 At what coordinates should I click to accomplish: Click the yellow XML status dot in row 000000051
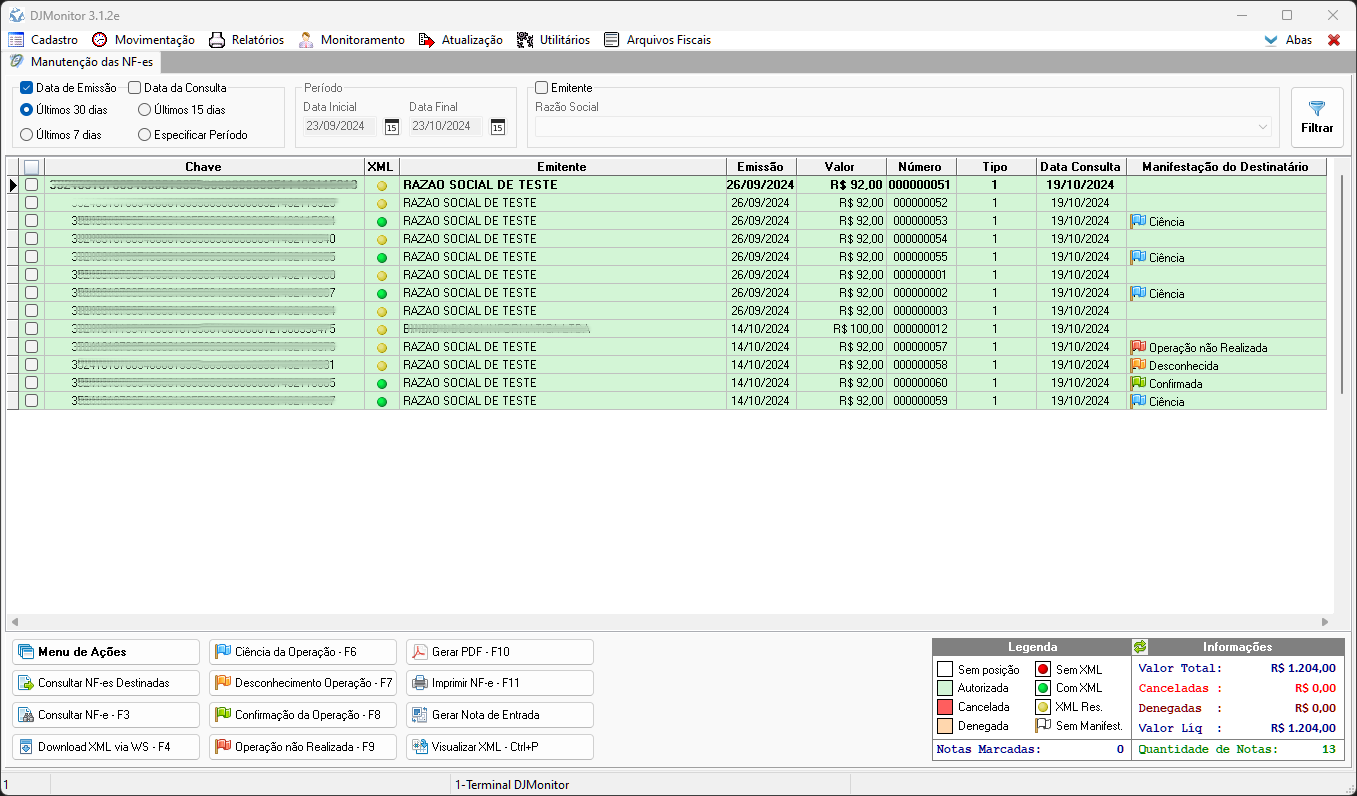[x=381, y=186]
